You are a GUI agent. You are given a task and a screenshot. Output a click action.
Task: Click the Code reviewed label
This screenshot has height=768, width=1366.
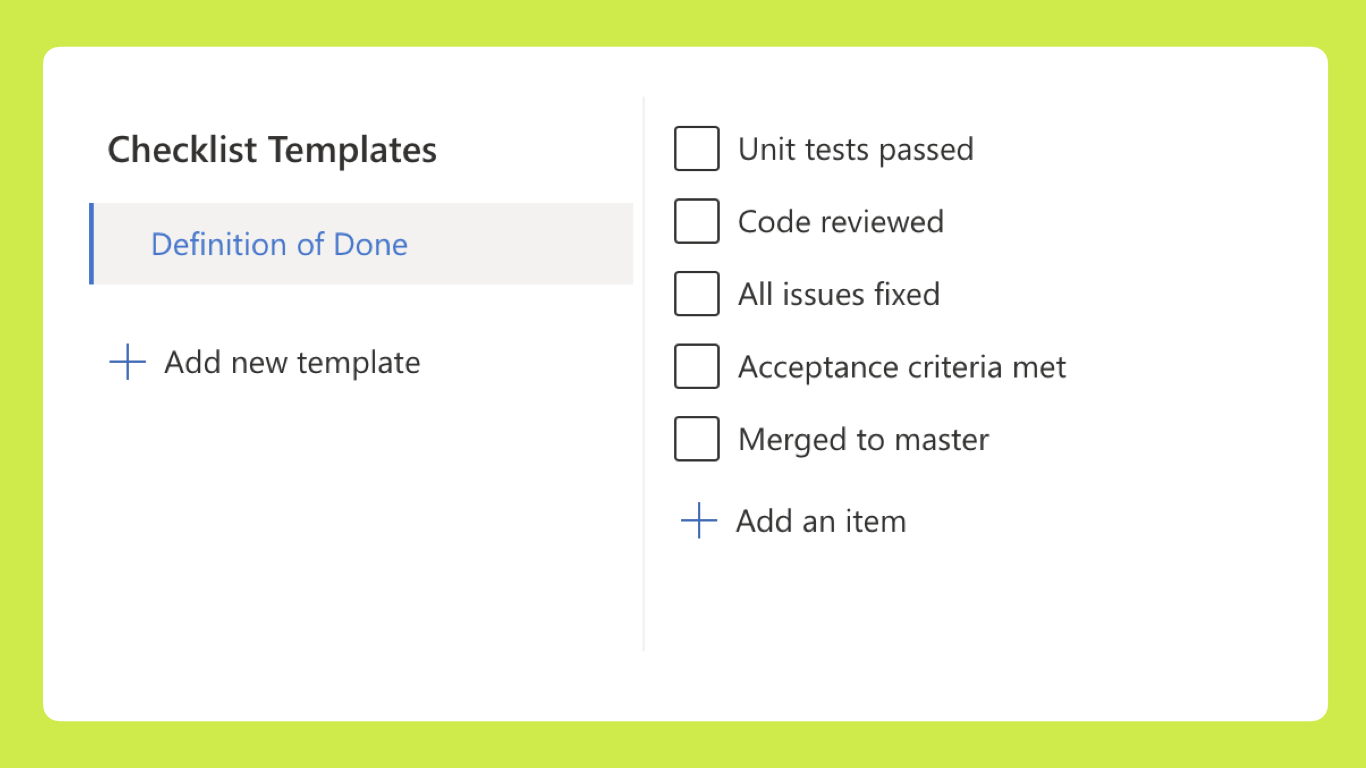pos(840,221)
